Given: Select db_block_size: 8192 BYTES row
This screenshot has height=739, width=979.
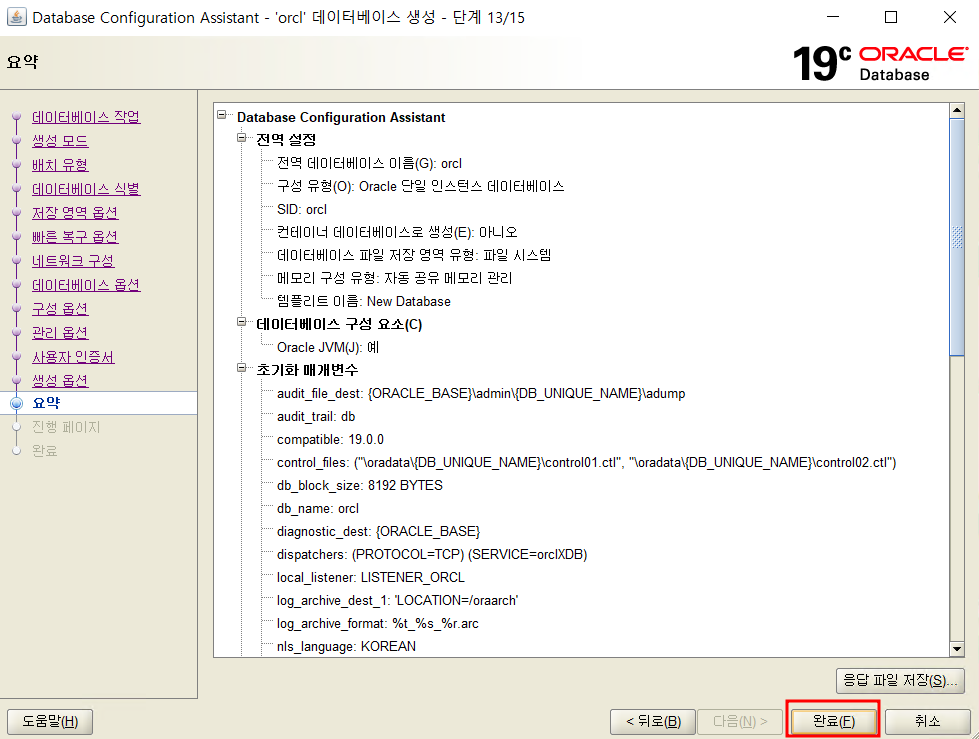Looking at the screenshot, I should coord(360,486).
